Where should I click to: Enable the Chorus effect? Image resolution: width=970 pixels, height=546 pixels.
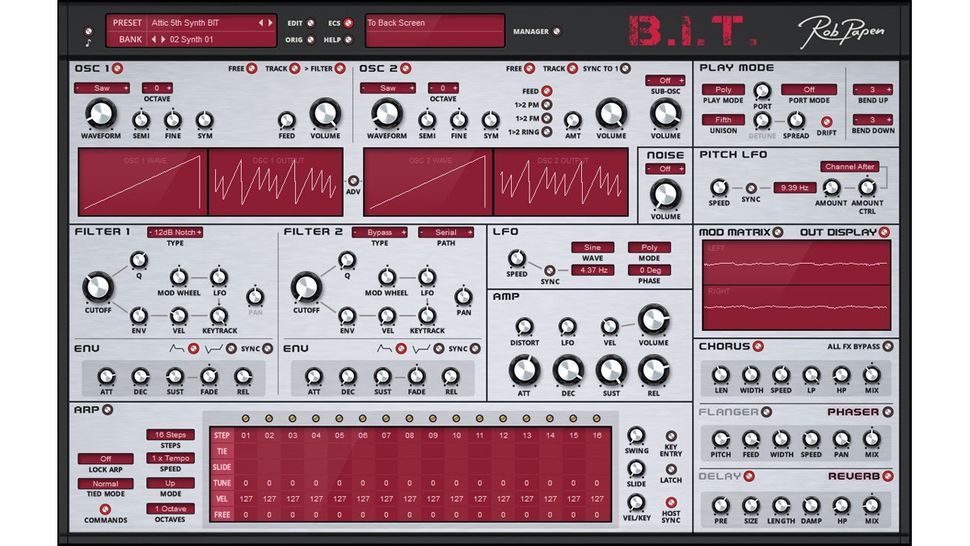tap(758, 346)
